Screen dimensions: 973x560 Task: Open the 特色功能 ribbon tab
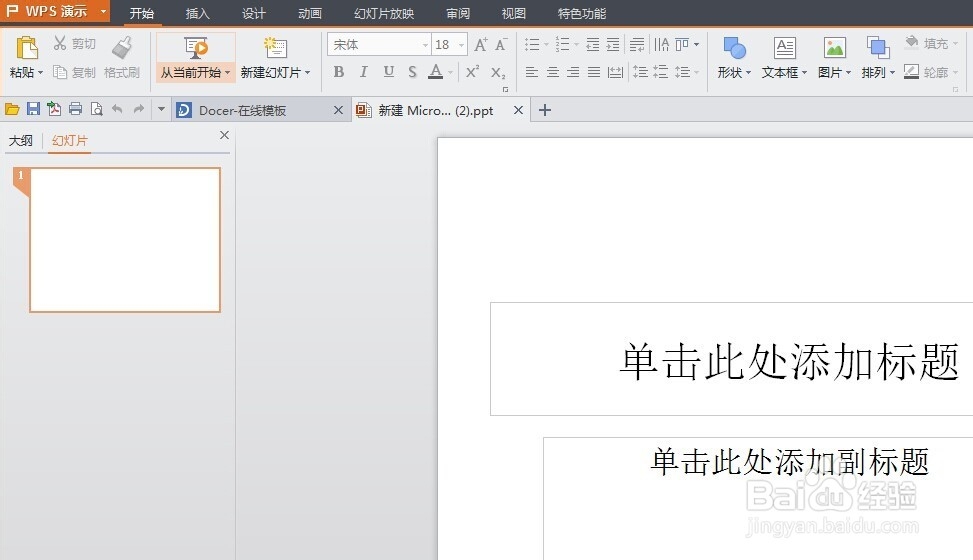pos(582,13)
